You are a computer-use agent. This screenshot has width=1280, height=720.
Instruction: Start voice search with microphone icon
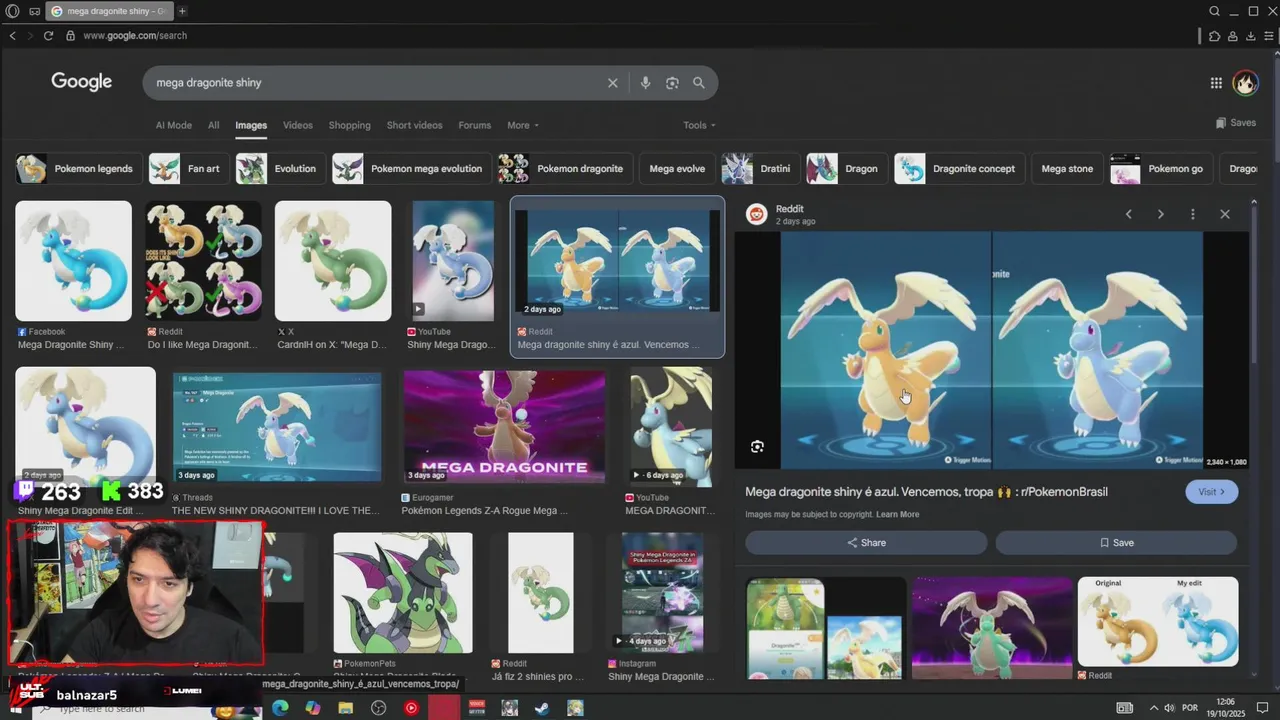point(645,83)
